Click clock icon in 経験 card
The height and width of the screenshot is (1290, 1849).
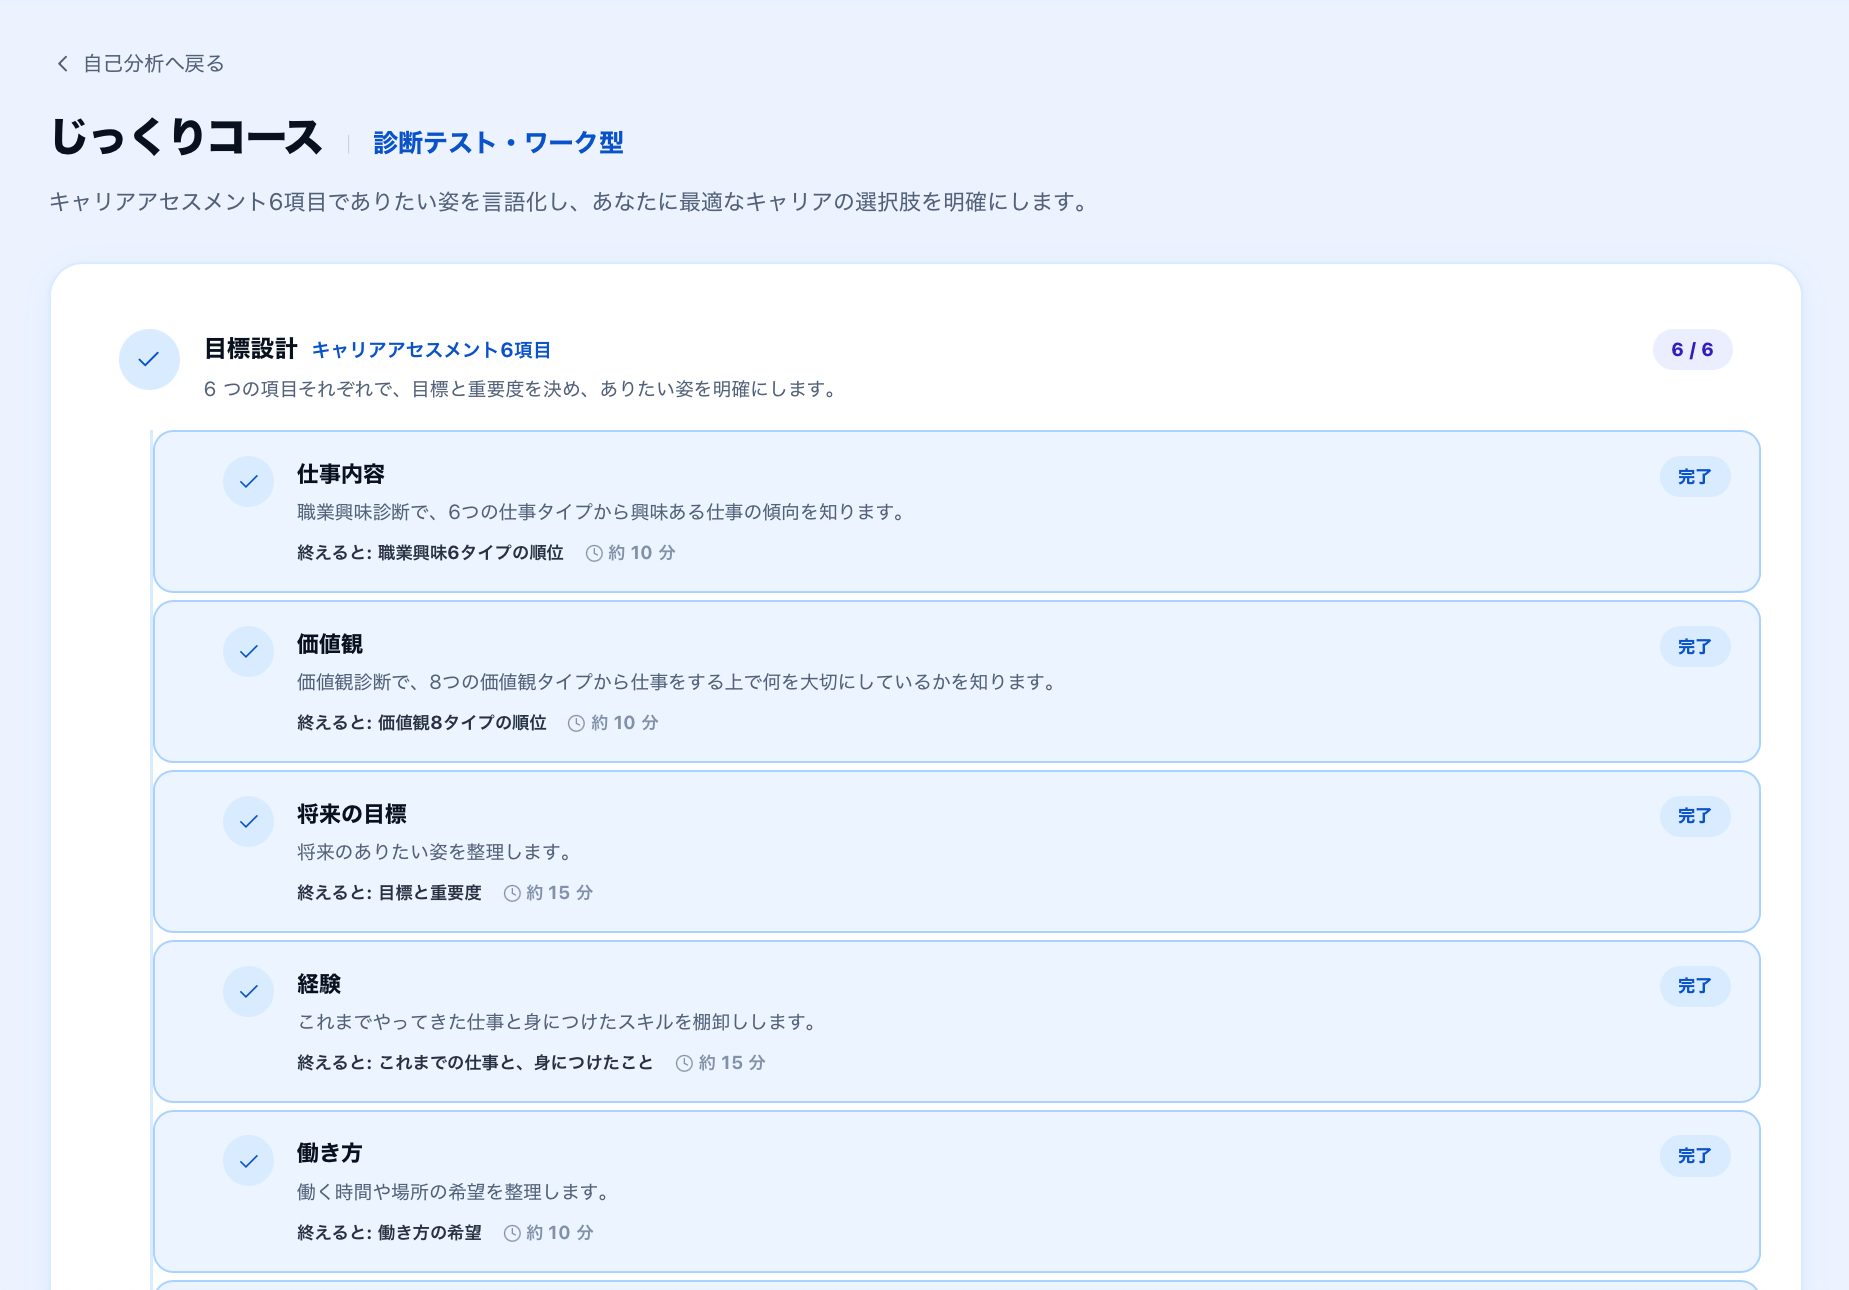(x=684, y=1063)
